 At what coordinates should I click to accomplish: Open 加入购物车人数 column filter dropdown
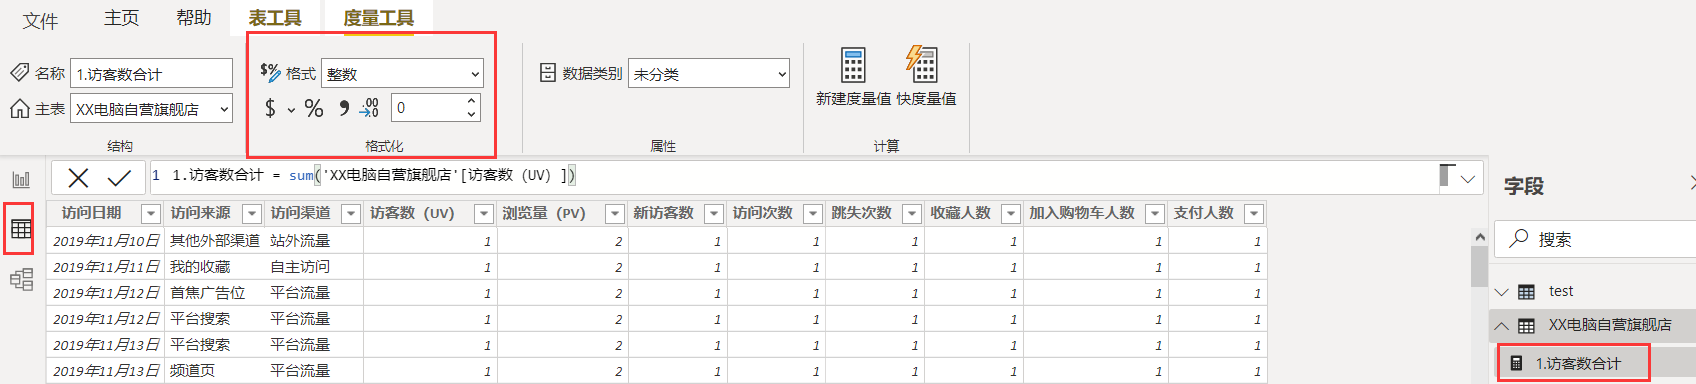tap(1155, 213)
